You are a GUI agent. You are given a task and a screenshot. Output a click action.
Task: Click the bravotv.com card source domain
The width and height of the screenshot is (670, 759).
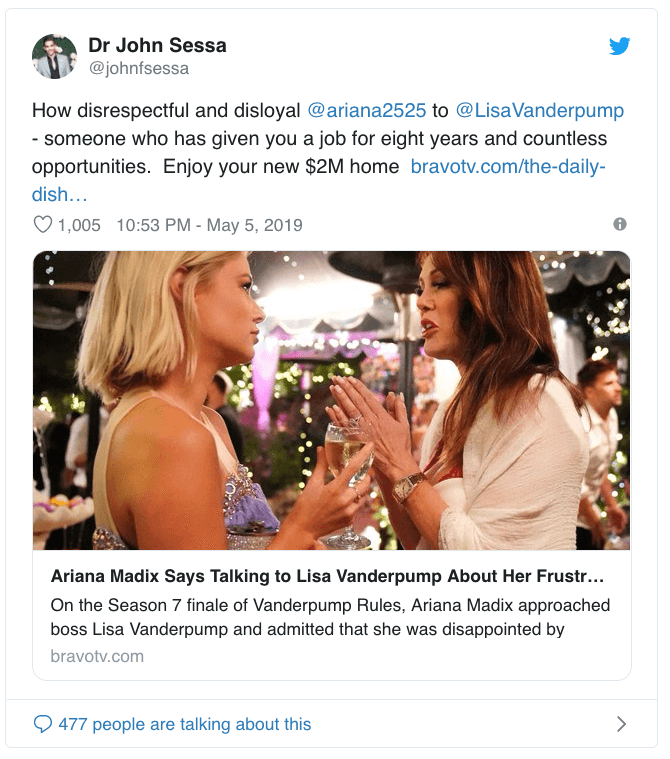click(x=97, y=656)
